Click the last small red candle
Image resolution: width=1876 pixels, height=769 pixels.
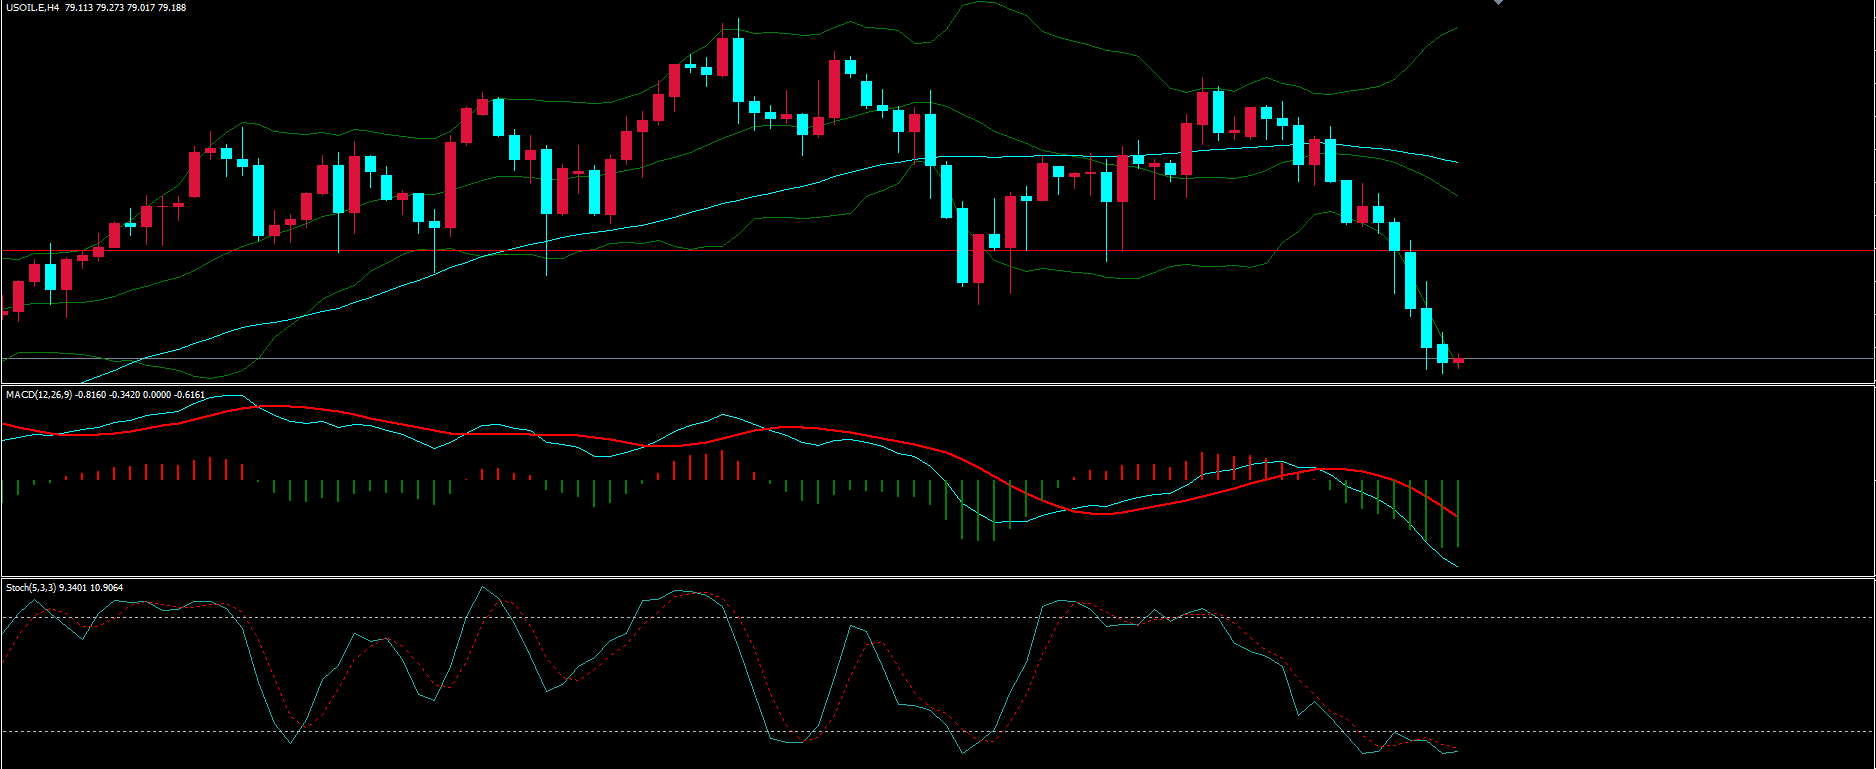pyautogui.click(x=1458, y=360)
